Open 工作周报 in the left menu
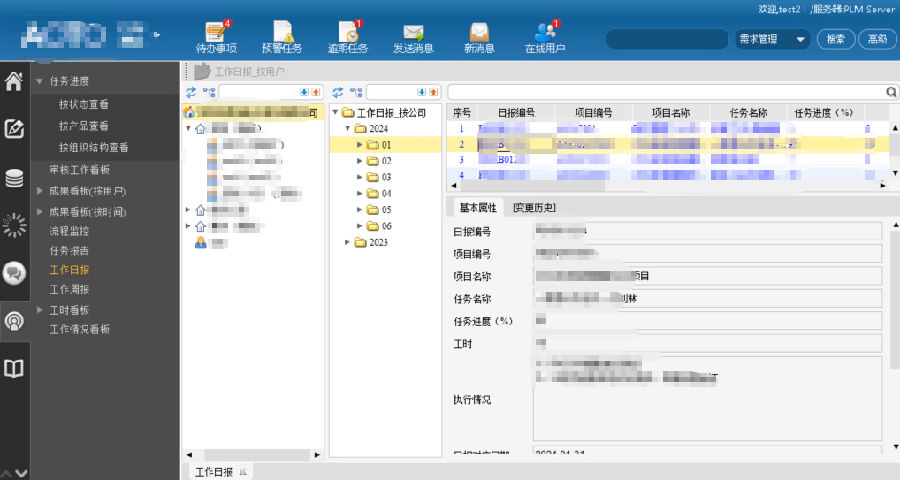Image resolution: width=900 pixels, height=480 pixels. click(x=69, y=289)
